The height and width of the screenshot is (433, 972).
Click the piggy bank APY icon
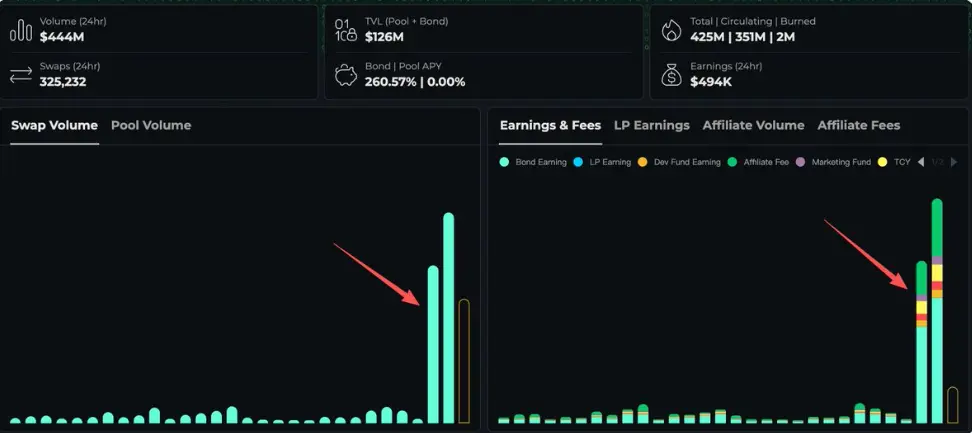[346, 75]
